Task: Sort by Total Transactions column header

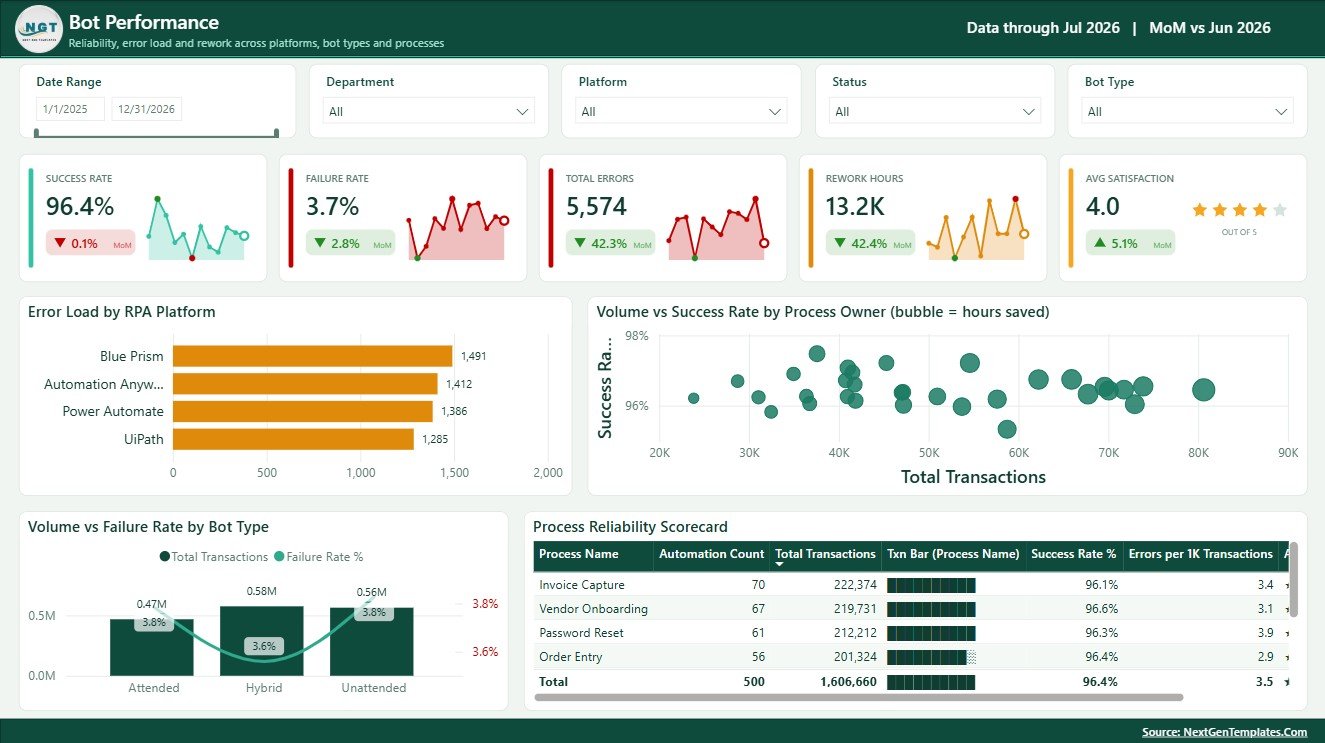Action: click(x=825, y=554)
